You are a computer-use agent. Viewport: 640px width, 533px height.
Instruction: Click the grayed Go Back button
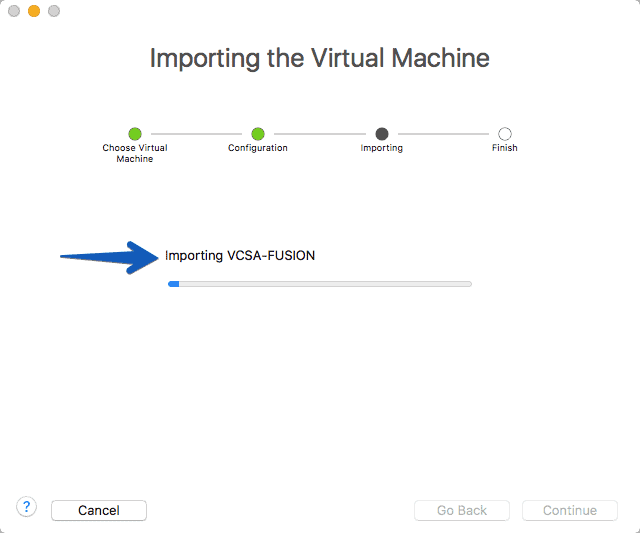[462, 510]
